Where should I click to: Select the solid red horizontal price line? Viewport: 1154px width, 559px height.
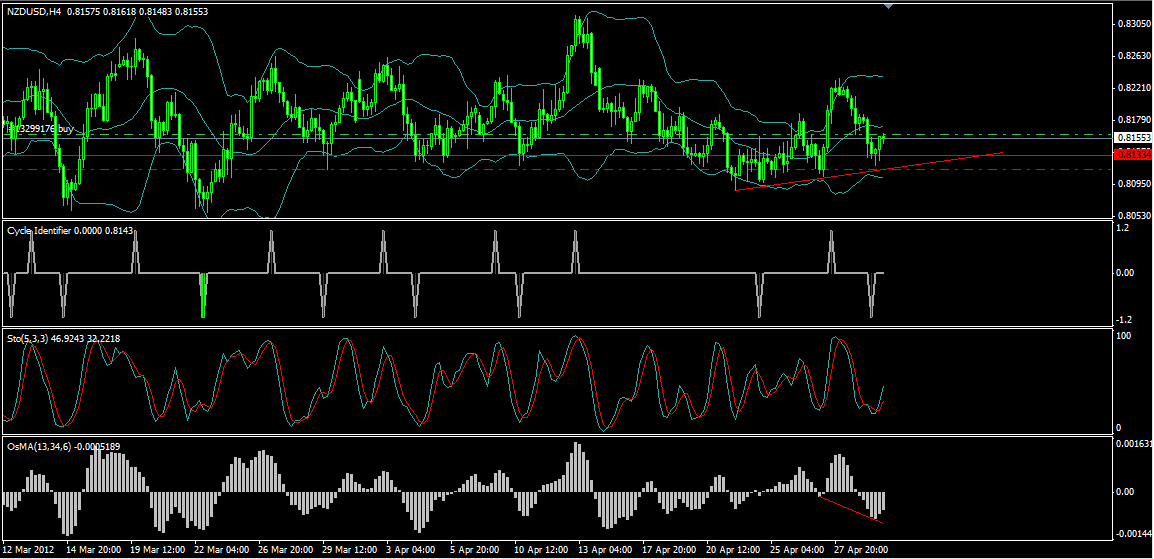(556, 155)
